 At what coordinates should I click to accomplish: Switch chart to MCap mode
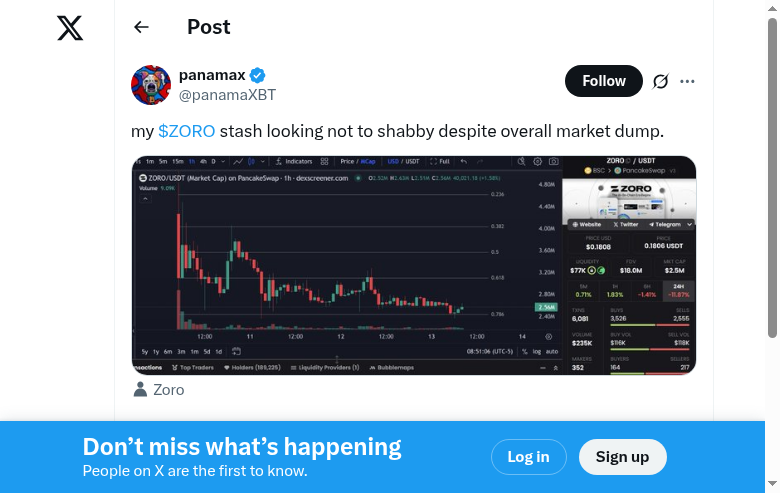pyautogui.click(x=369, y=161)
